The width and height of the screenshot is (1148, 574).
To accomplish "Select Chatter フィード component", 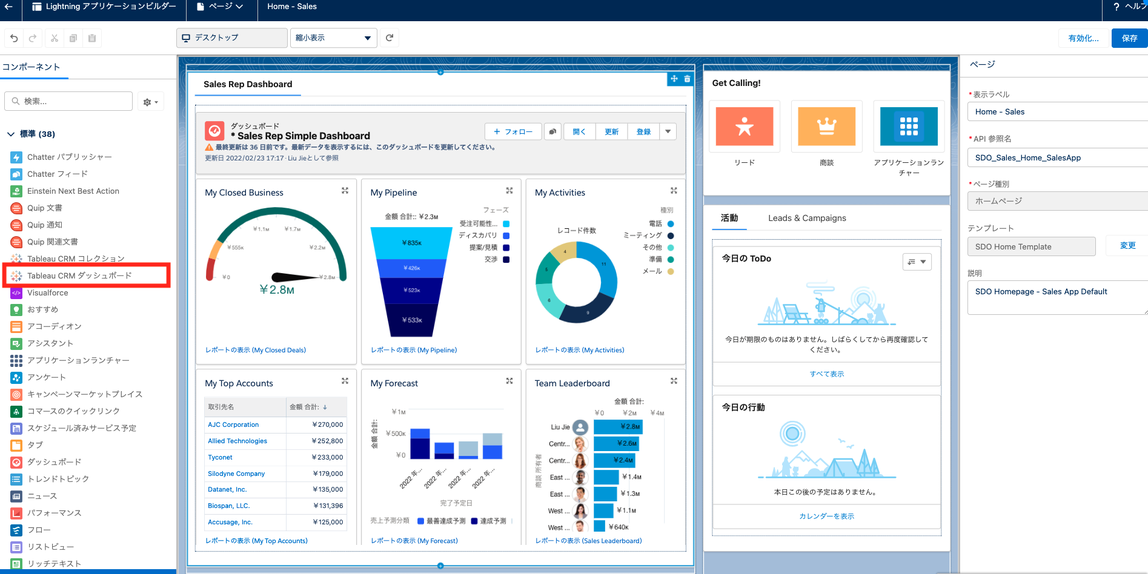I will tap(58, 174).
